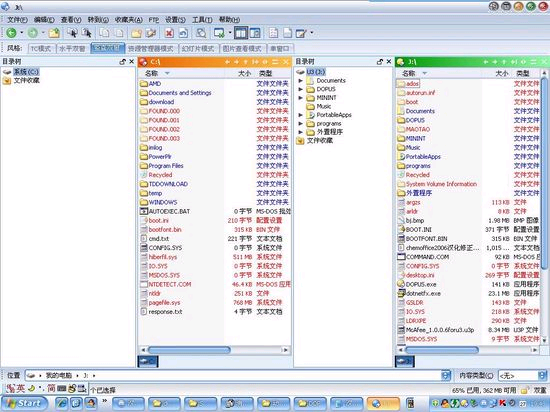
Task: Click the Undo toolbar icon
Action: click(x=183, y=33)
